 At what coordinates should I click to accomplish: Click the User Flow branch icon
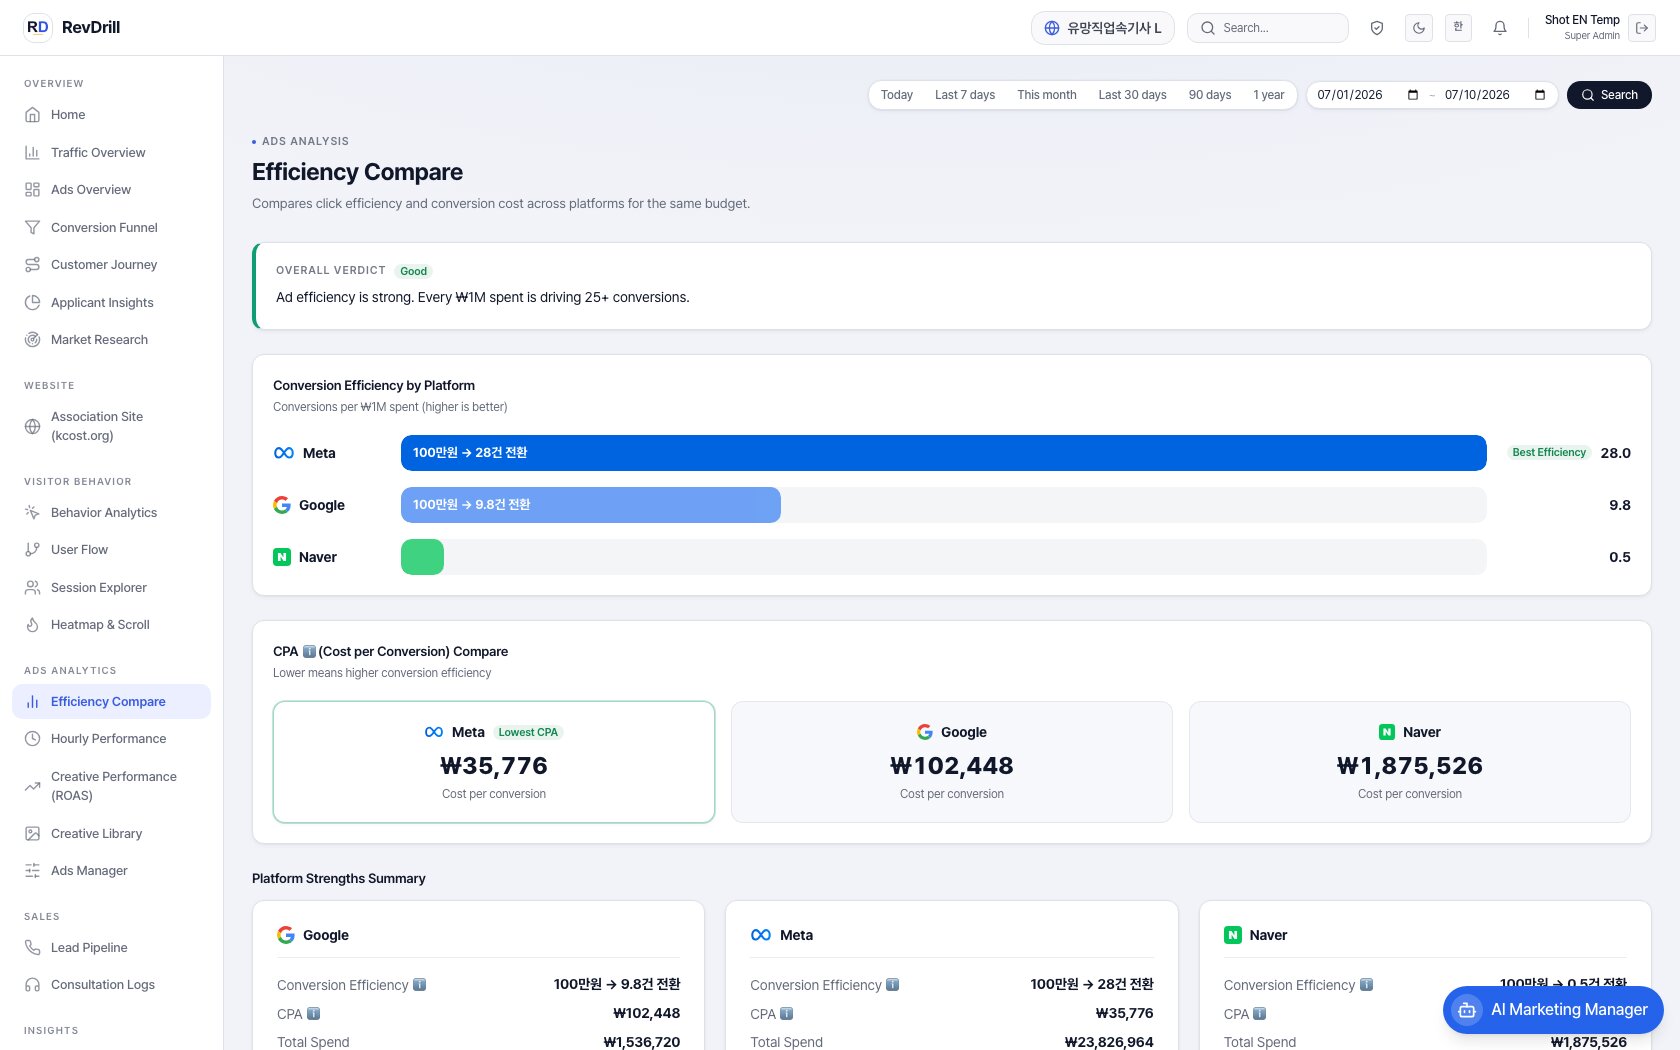pyautogui.click(x=33, y=550)
